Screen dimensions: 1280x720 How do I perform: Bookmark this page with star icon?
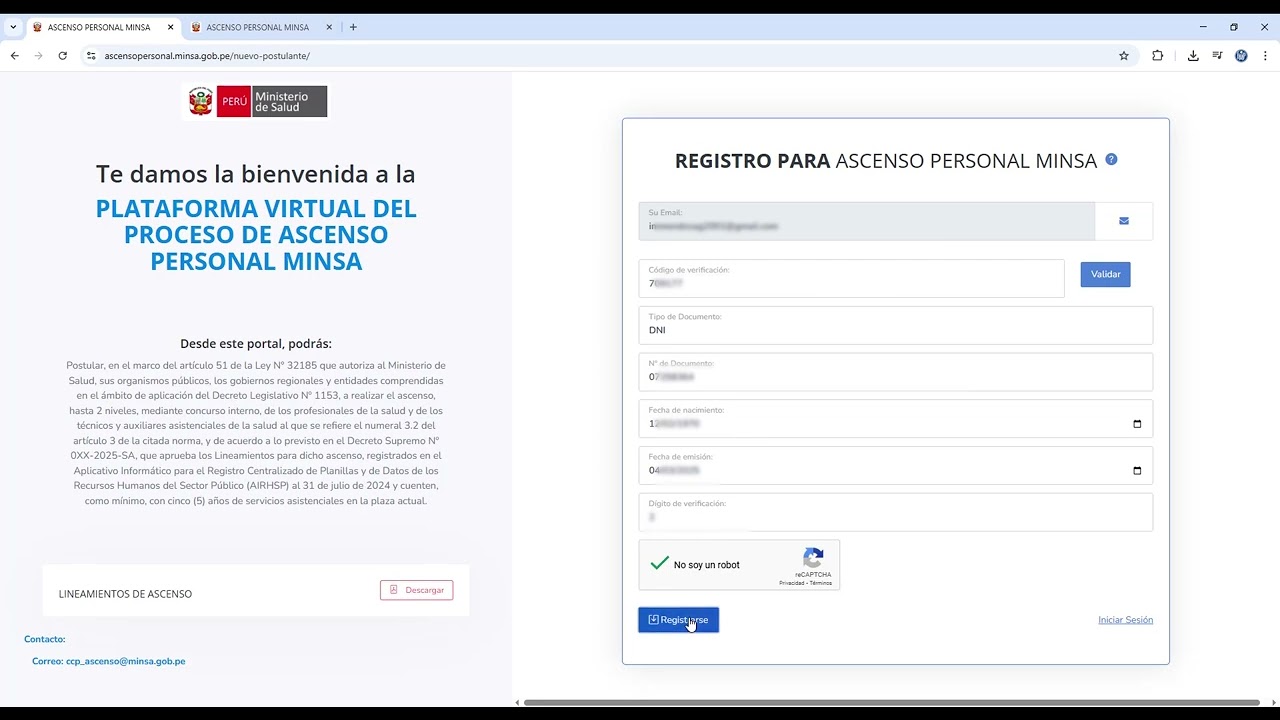pos(1124,56)
